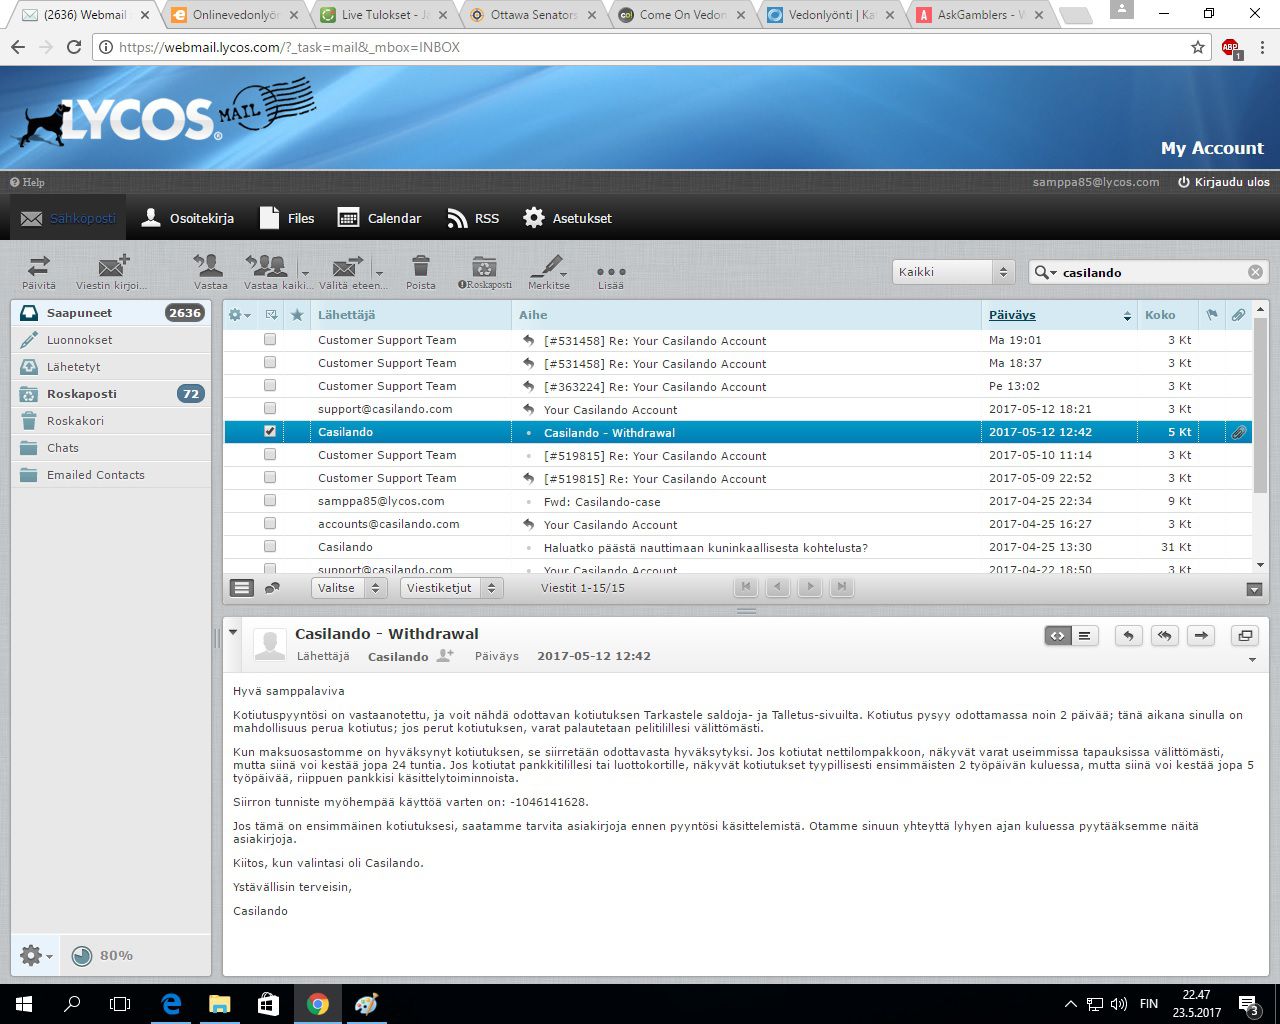Tick checkbox for message dated 2017-05-10 11:14
1280x1024 pixels.
click(270, 455)
